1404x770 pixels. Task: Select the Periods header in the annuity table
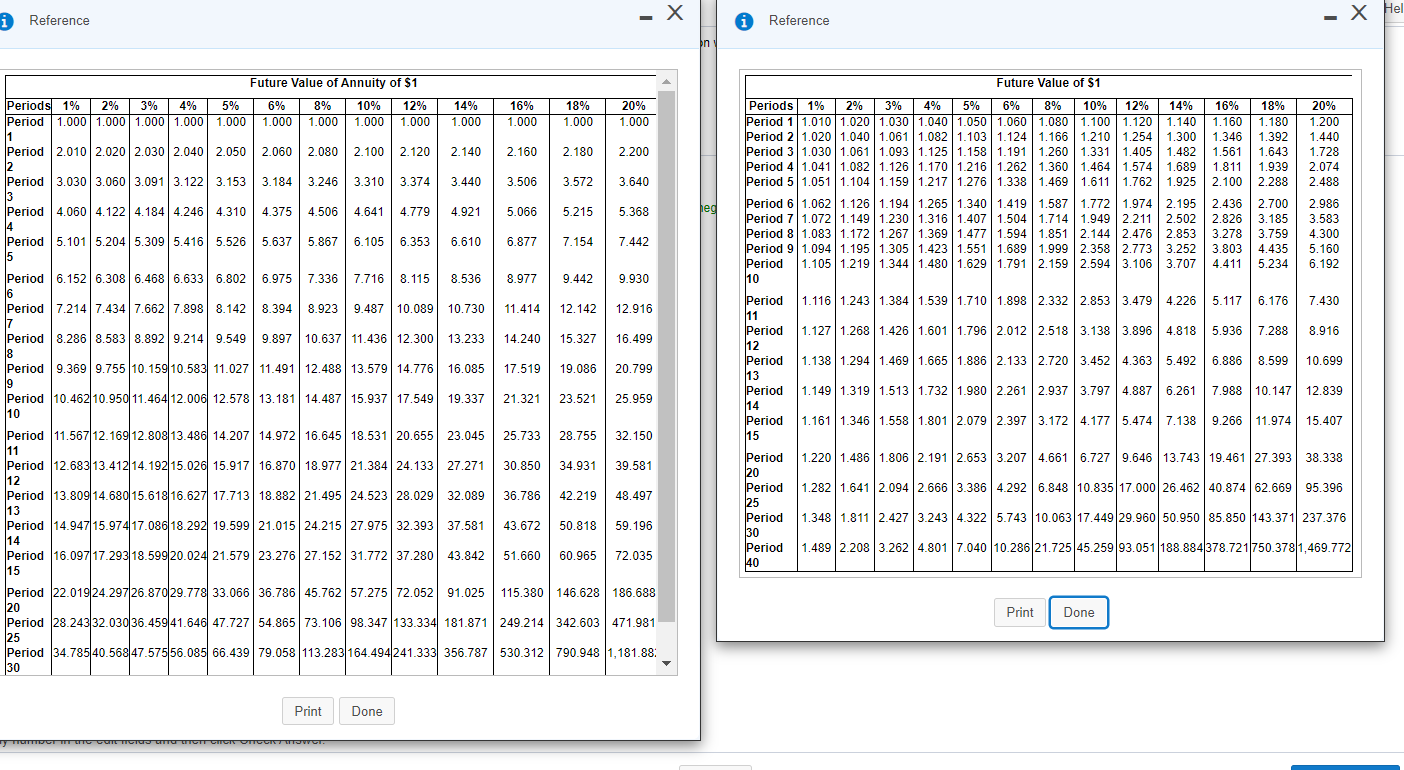[x=28, y=105]
